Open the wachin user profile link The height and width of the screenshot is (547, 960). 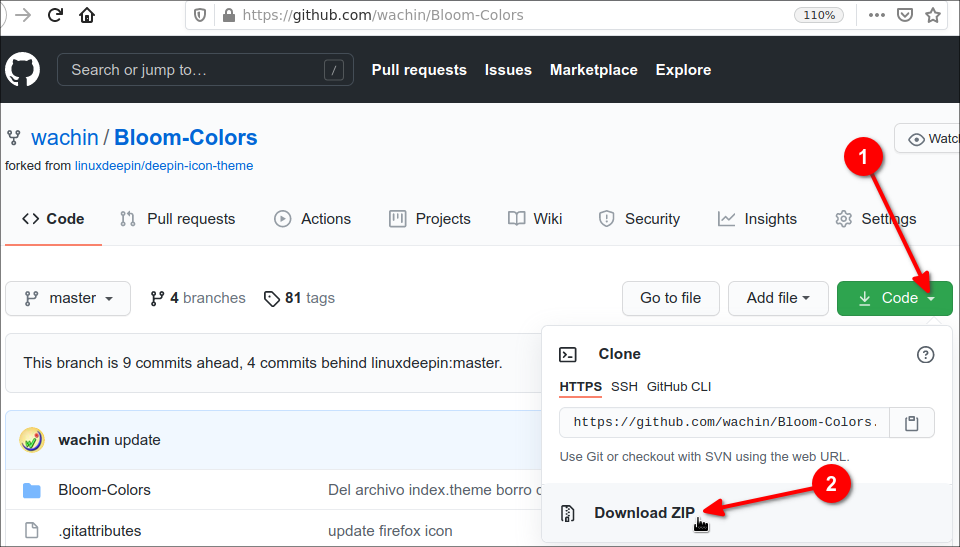[65, 137]
